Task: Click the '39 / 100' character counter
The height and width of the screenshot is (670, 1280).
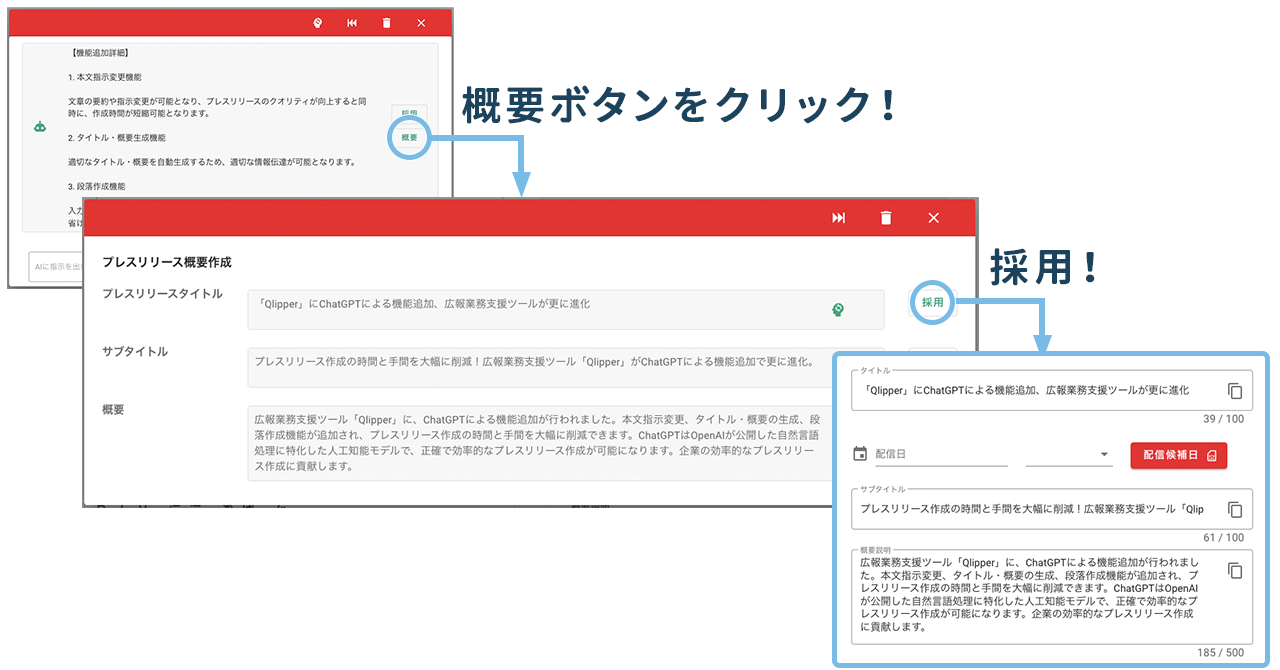Action: point(1224,419)
